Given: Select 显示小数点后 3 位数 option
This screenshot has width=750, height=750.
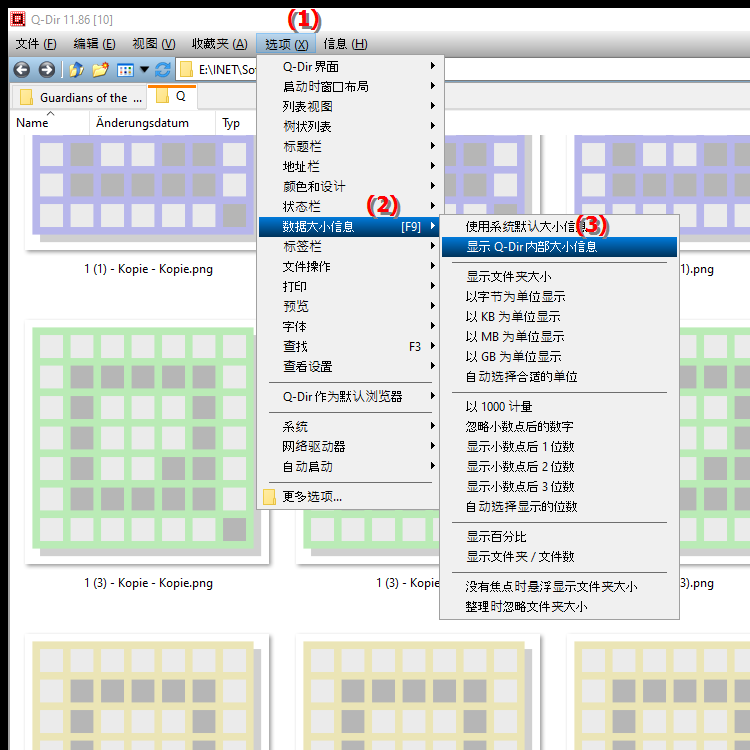Looking at the screenshot, I should [x=559, y=487].
